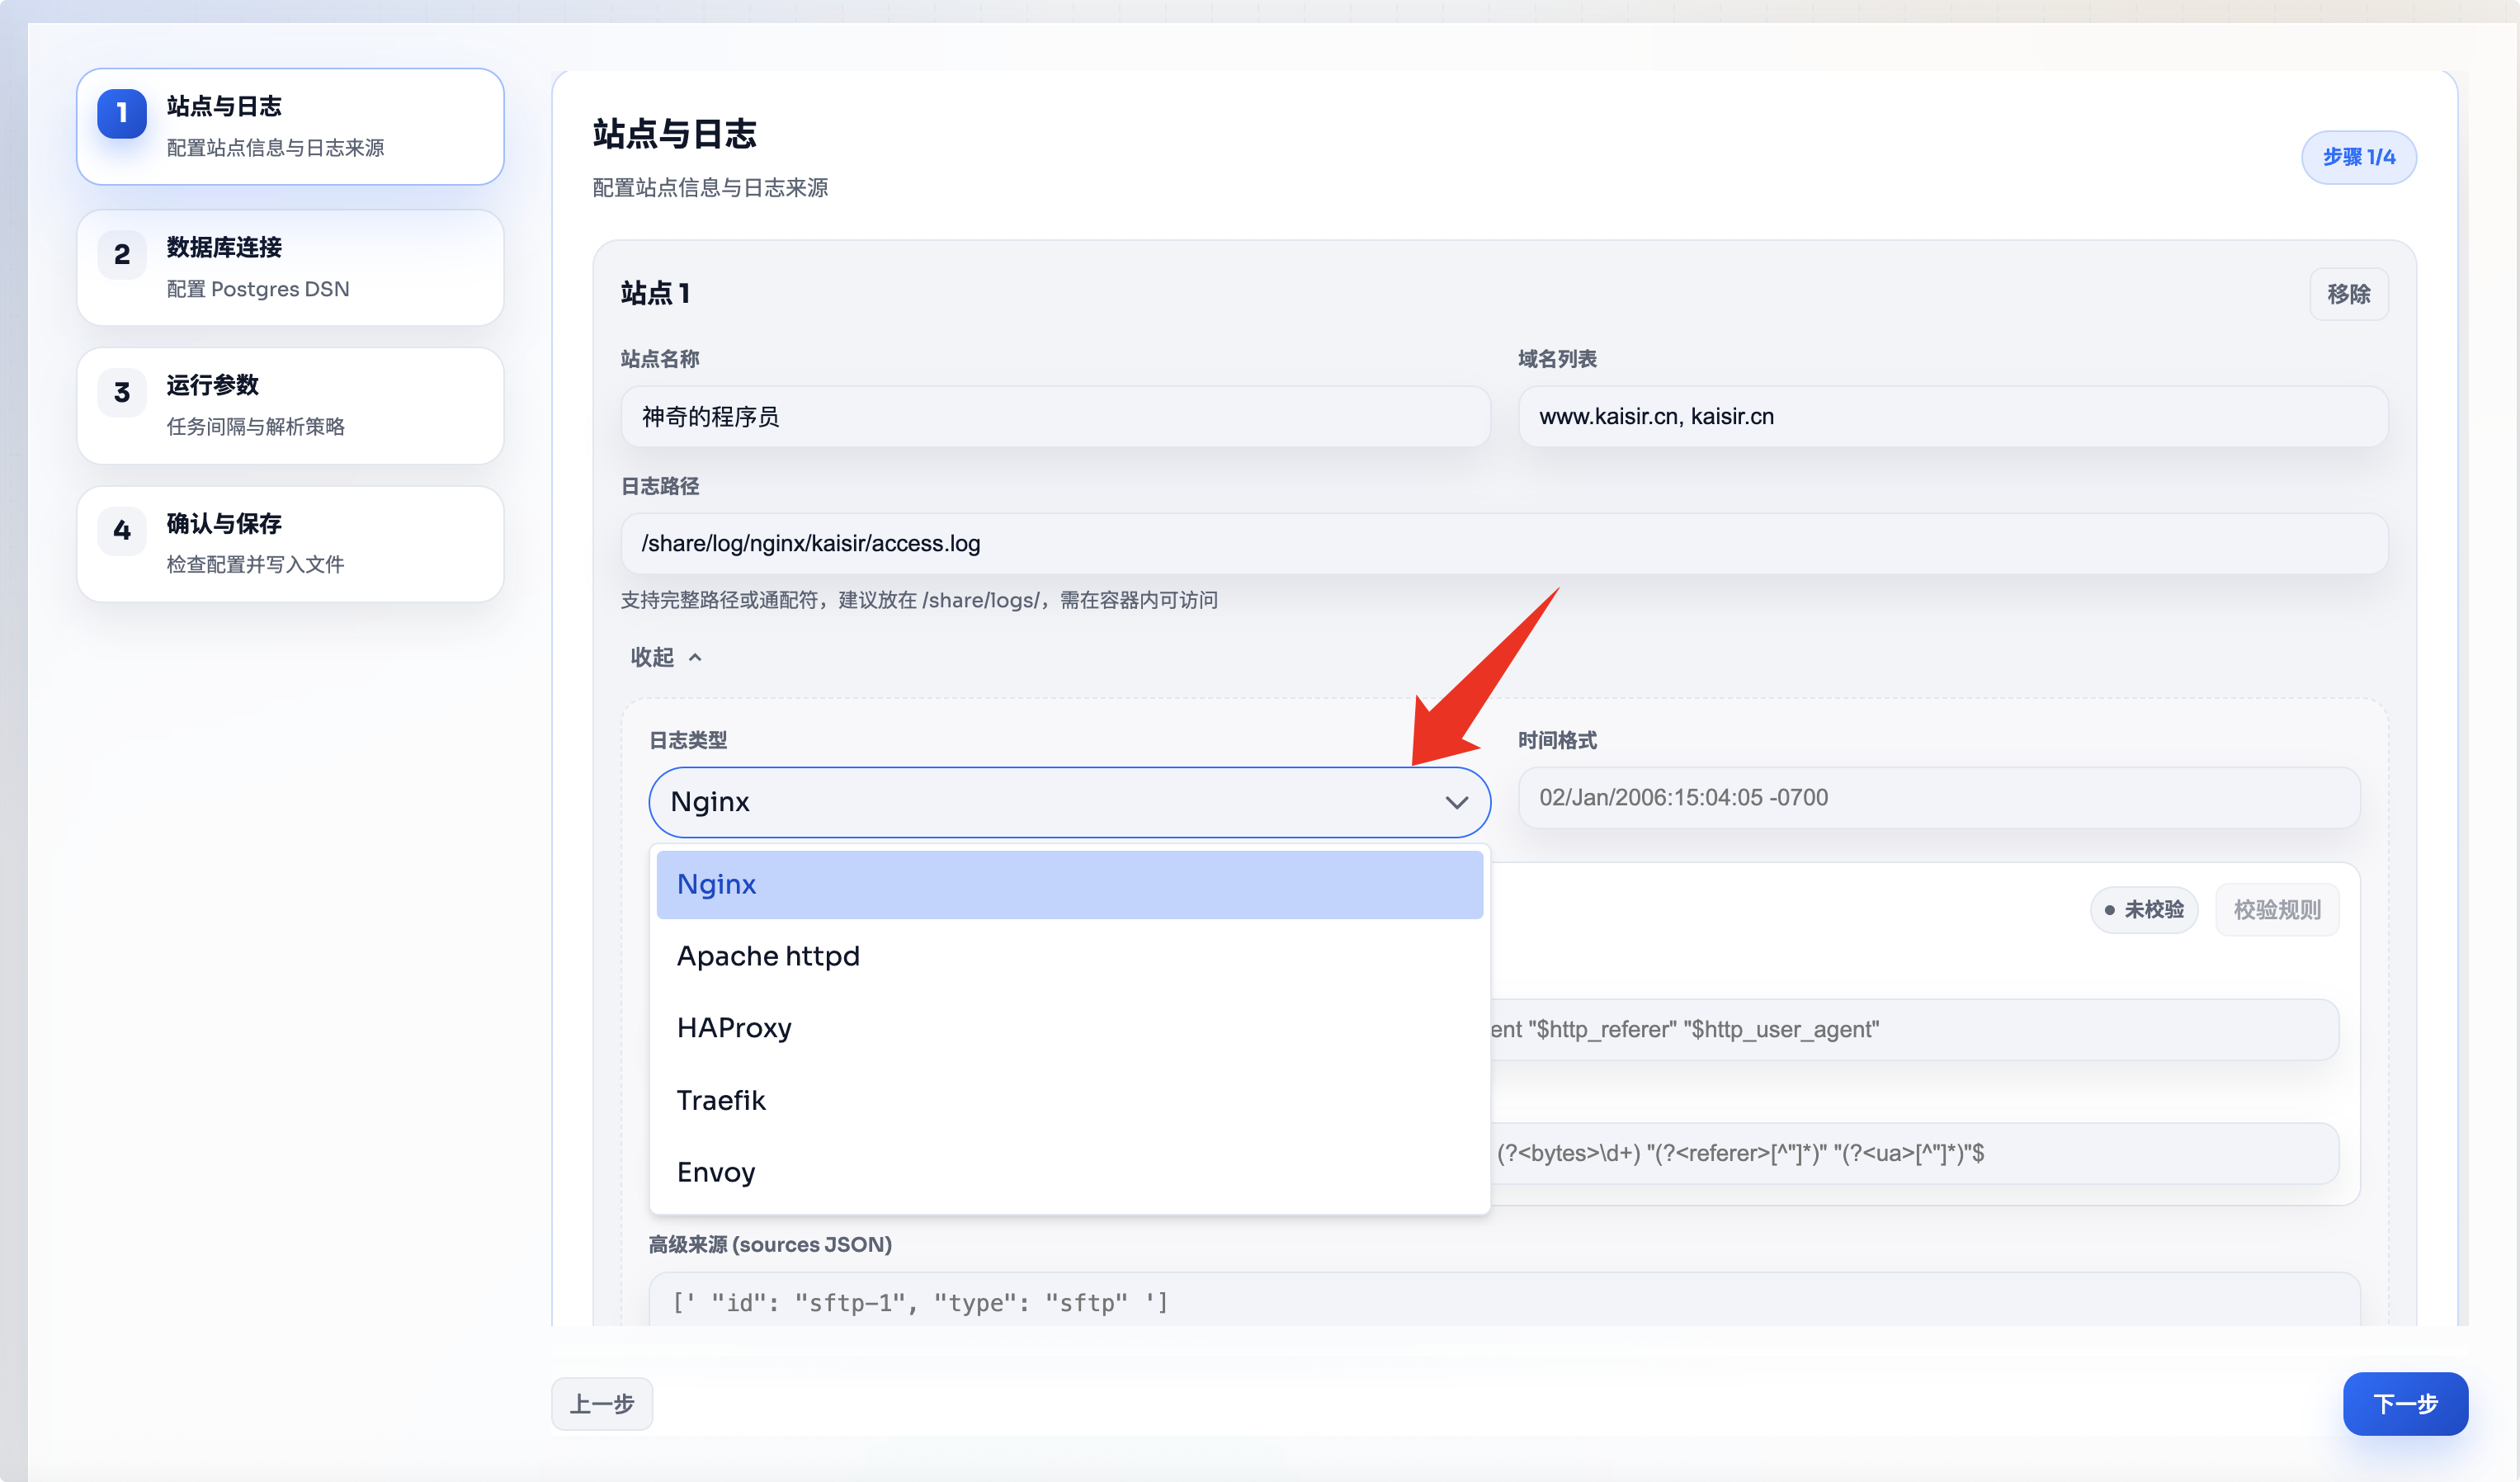Open the 数据库连接 step in sidebar
Screen dimensions: 2520x1482
pyautogui.click(x=290, y=267)
